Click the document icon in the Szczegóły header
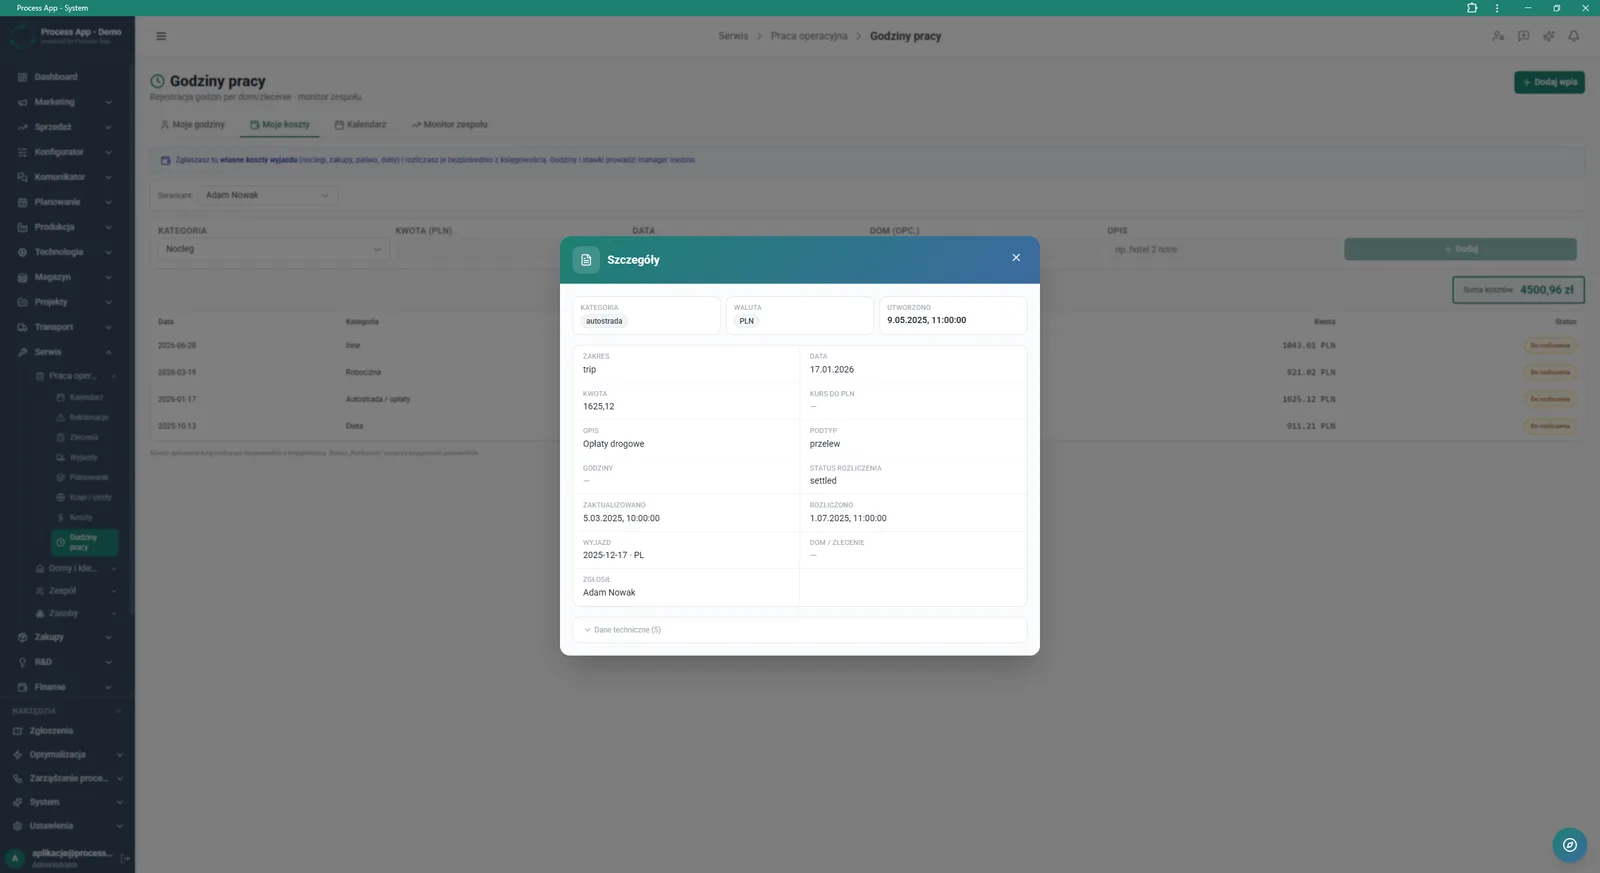Image resolution: width=1600 pixels, height=873 pixels. [x=586, y=260]
